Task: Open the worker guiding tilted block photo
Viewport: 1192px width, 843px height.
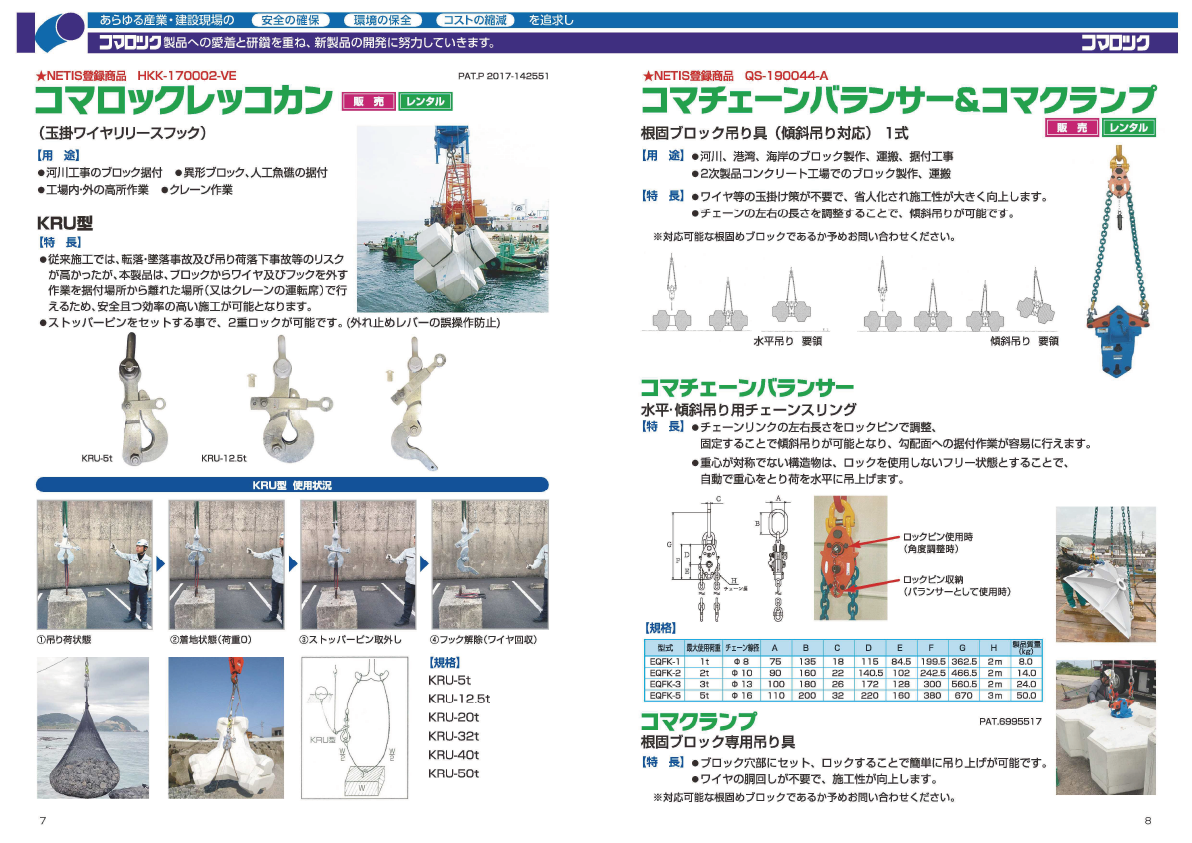Action: point(1106,575)
